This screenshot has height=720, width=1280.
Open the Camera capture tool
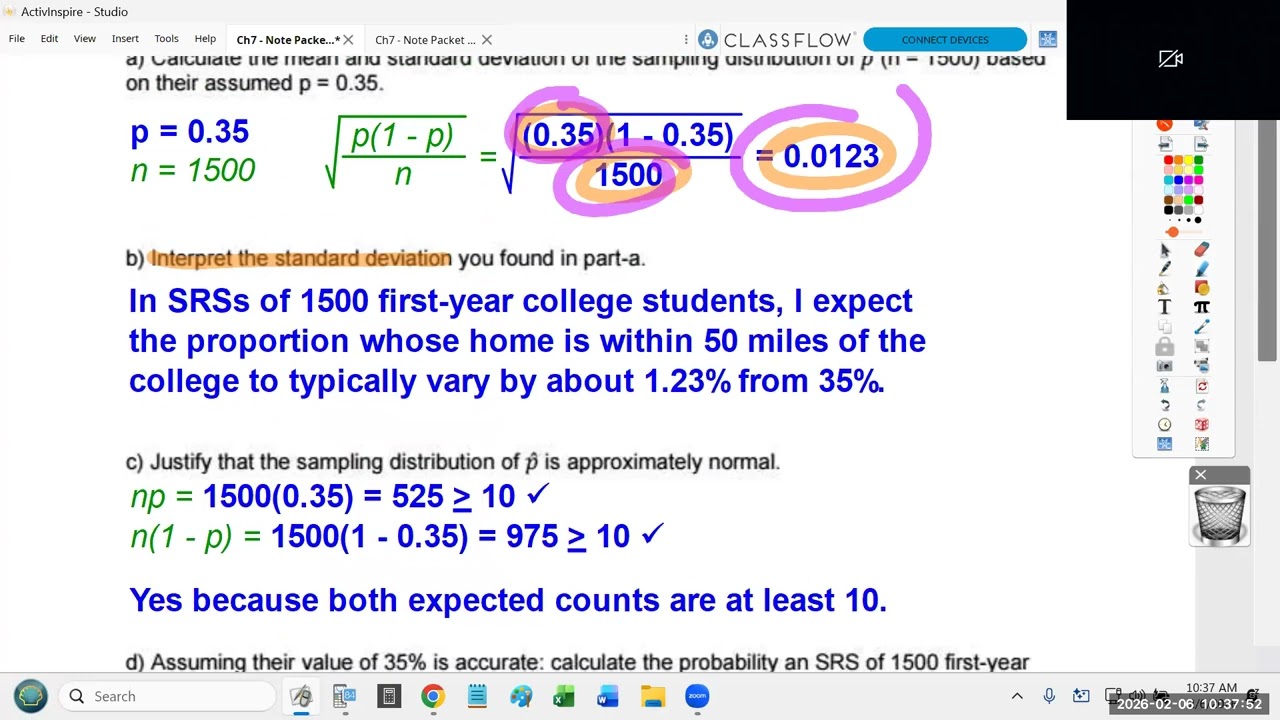(1164, 365)
